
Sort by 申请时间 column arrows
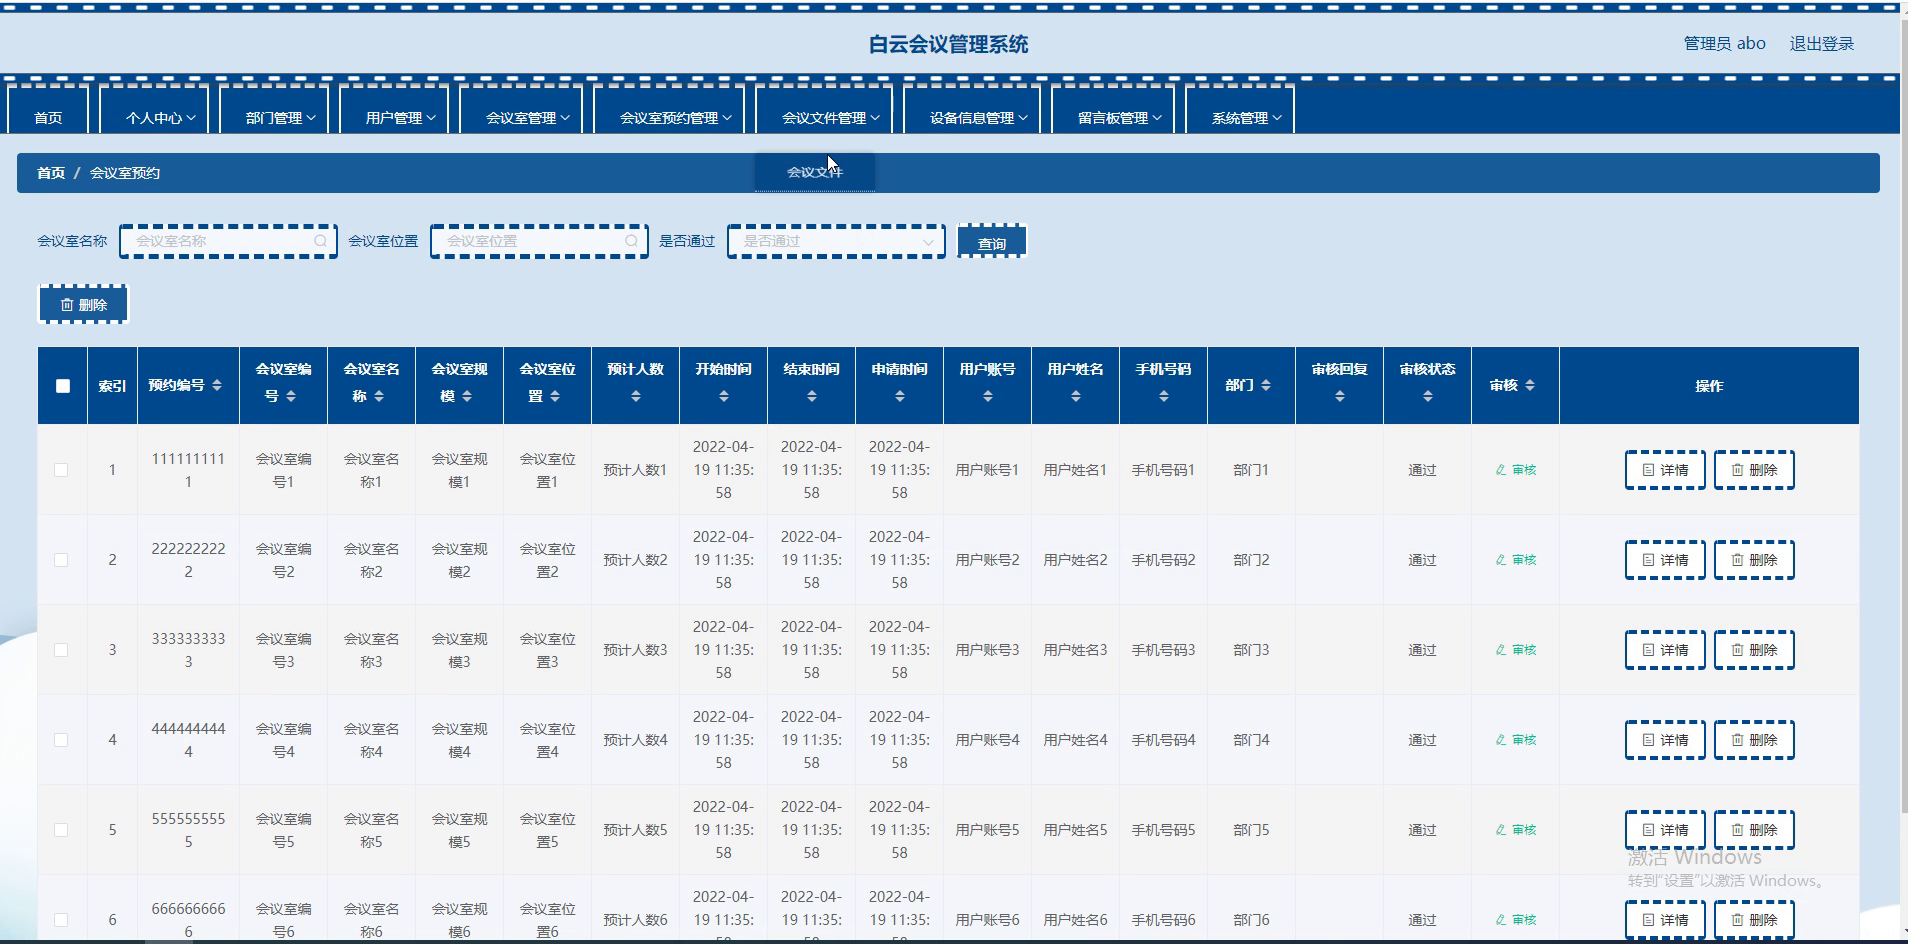coord(900,397)
